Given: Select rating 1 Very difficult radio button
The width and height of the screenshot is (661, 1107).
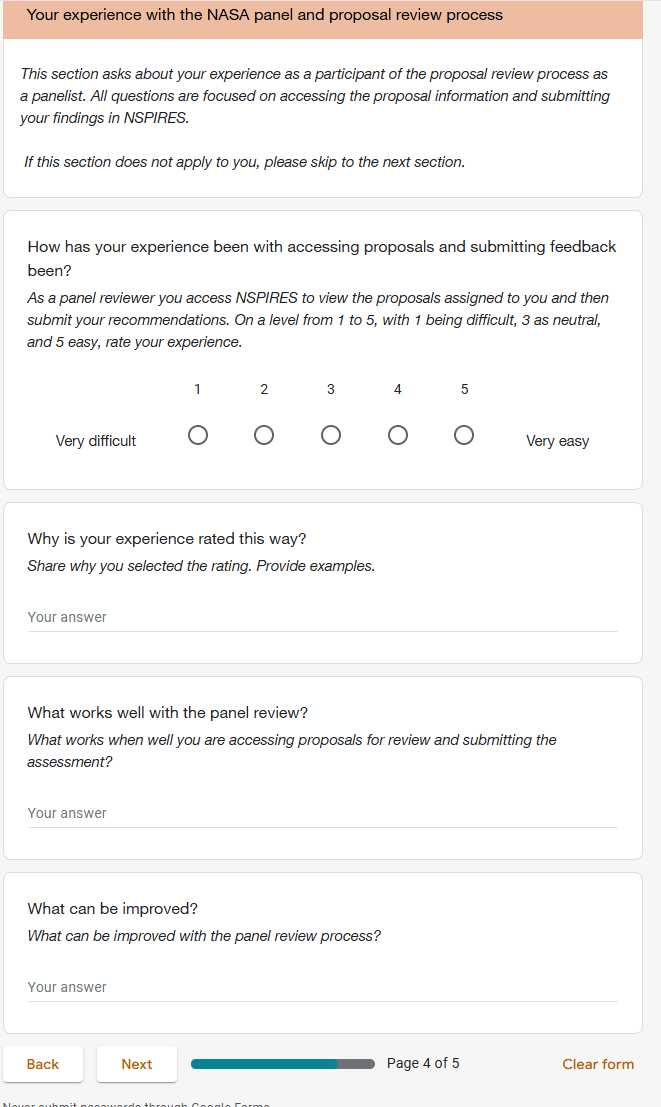Looking at the screenshot, I should 198,435.
